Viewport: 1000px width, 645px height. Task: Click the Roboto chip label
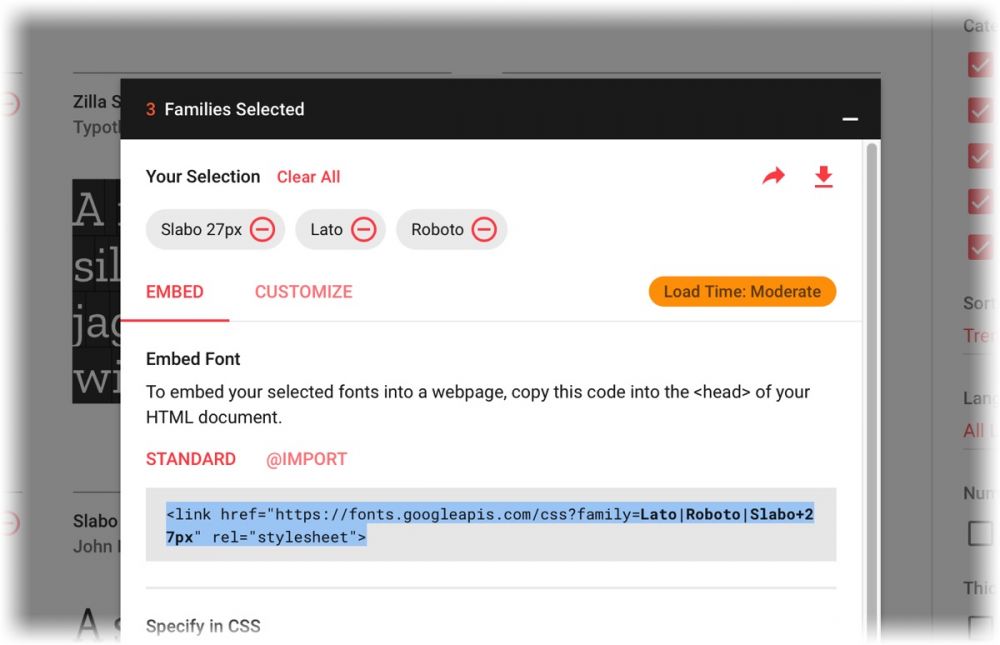pyautogui.click(x=438, y=229)
